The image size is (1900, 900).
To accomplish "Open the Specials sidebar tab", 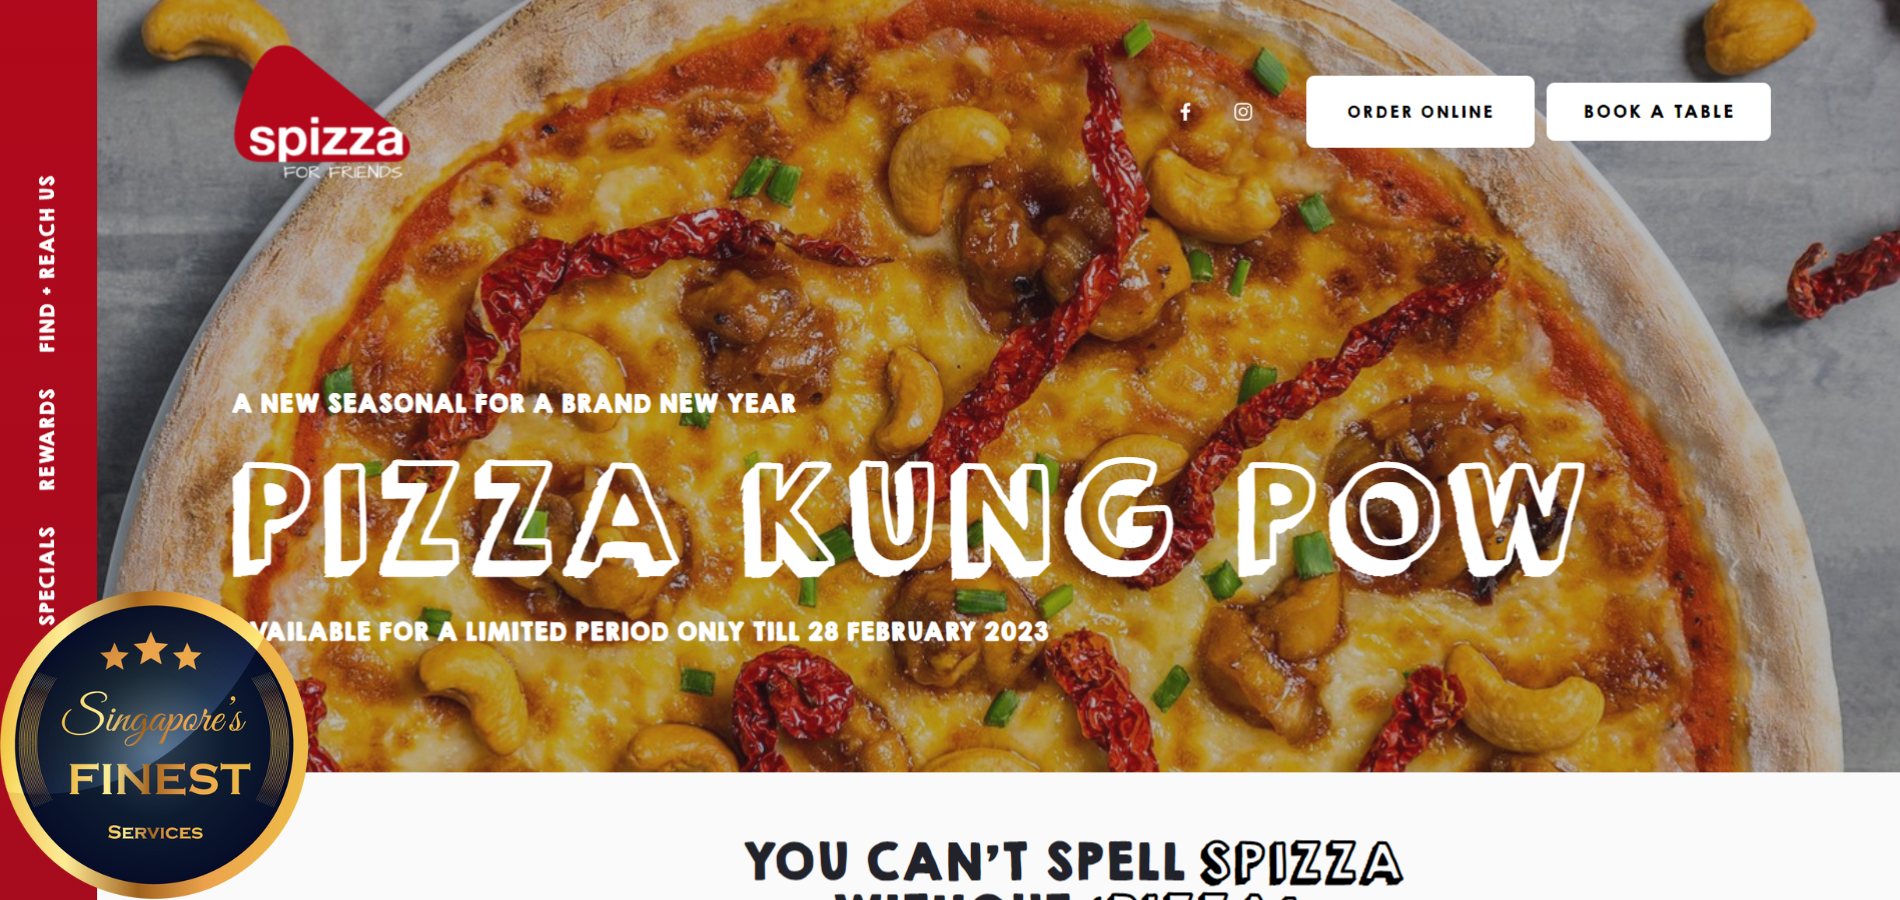I will click(47, 575).
